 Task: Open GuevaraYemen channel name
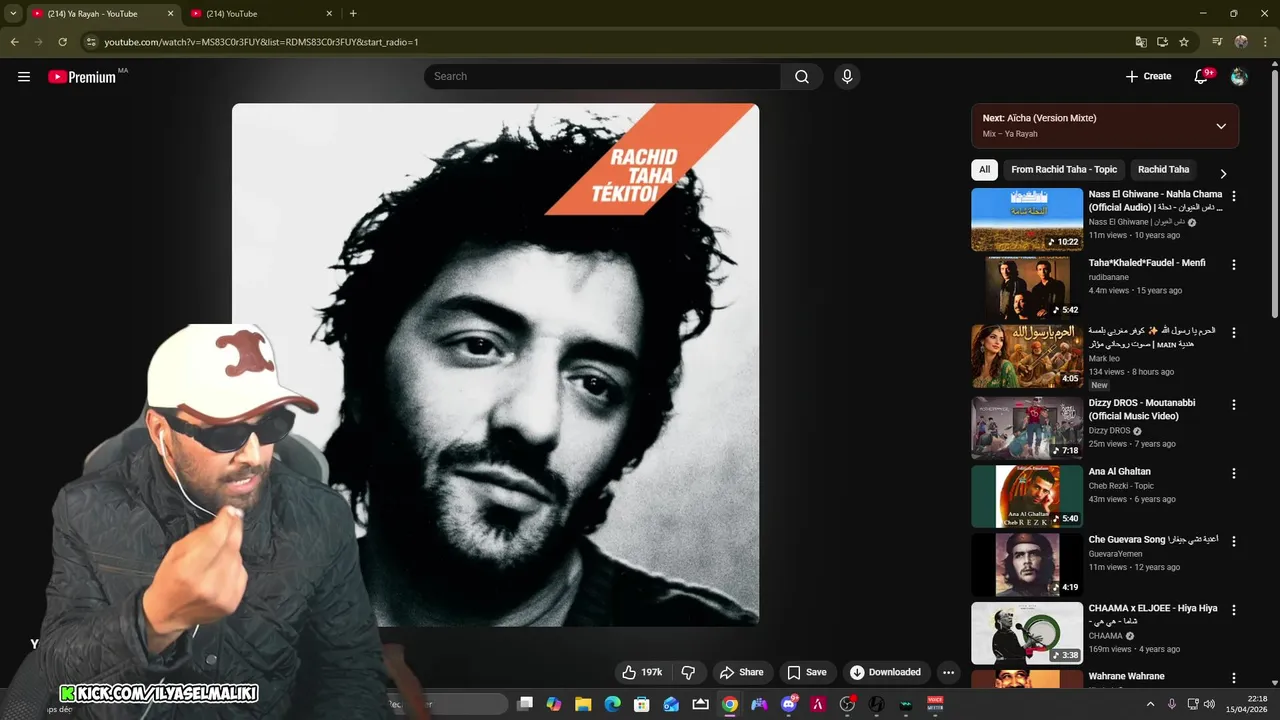tap(1115, 554)
